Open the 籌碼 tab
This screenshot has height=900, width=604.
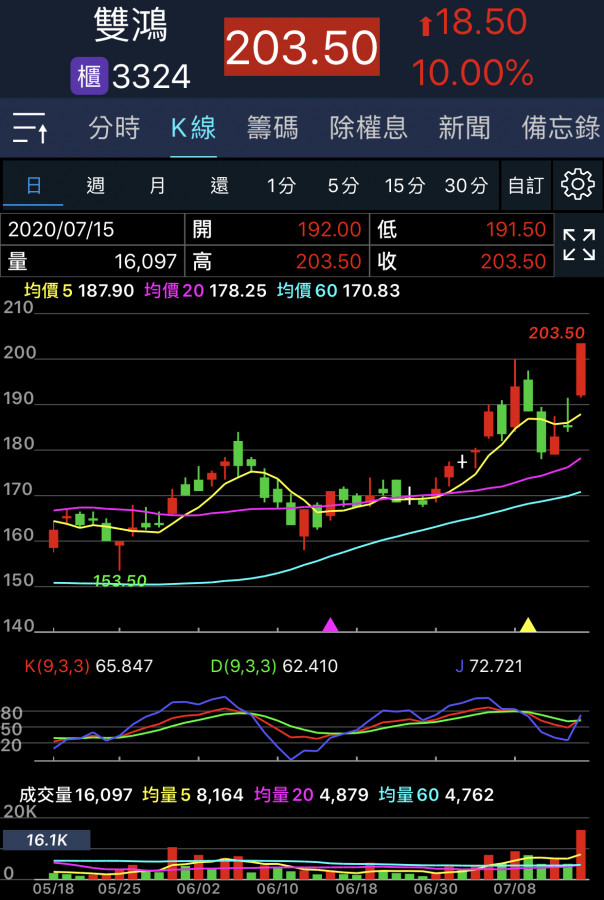coord(273,128)
